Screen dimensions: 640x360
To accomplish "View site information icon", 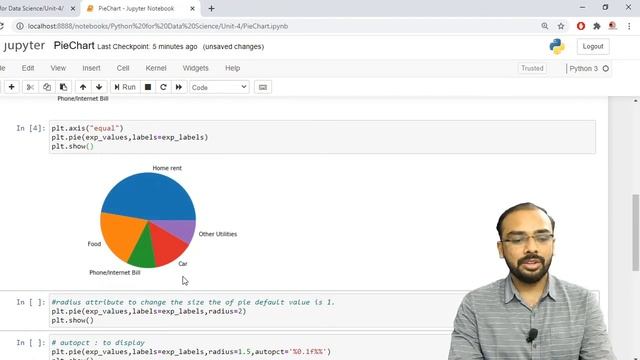I will [x=19, y=26].
